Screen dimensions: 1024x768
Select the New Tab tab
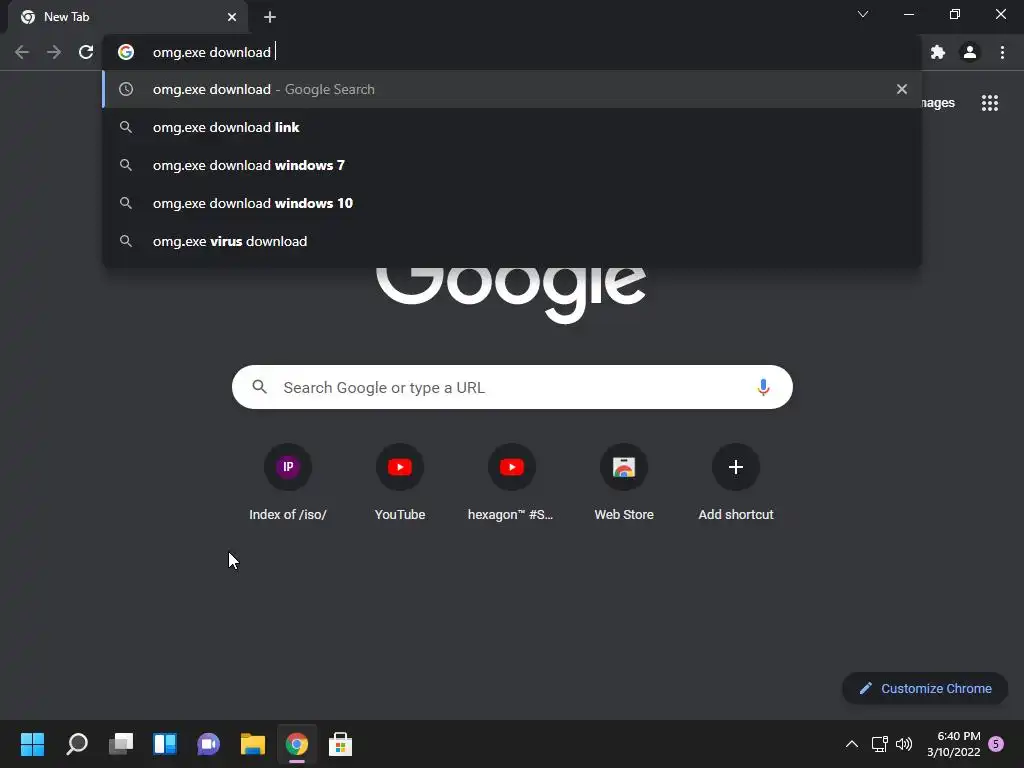tap(127, 17)
